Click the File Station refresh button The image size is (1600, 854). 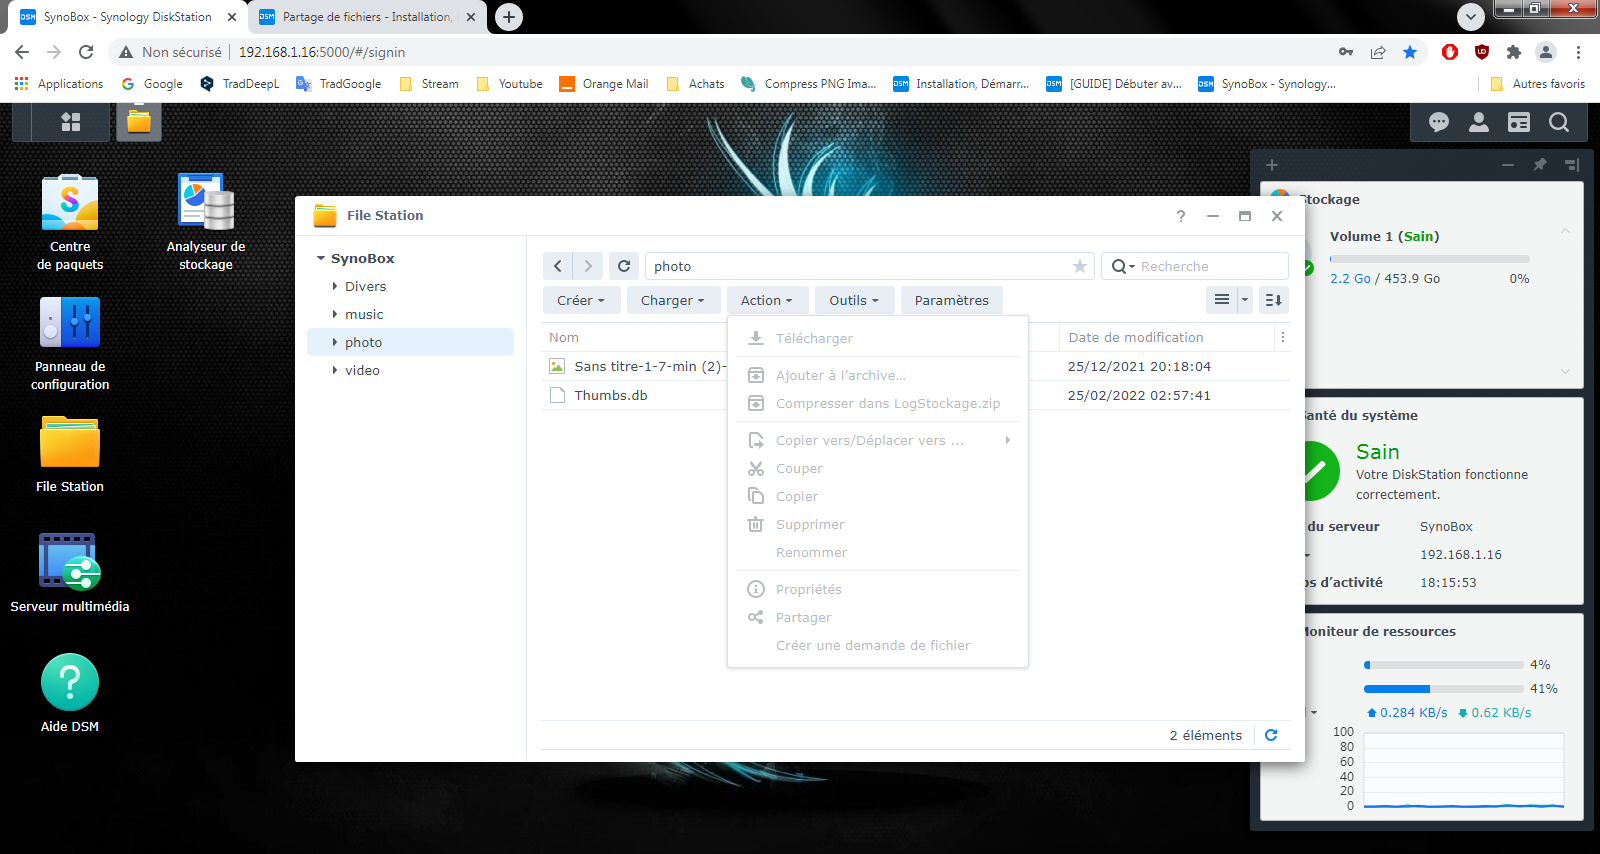[624, 266]
